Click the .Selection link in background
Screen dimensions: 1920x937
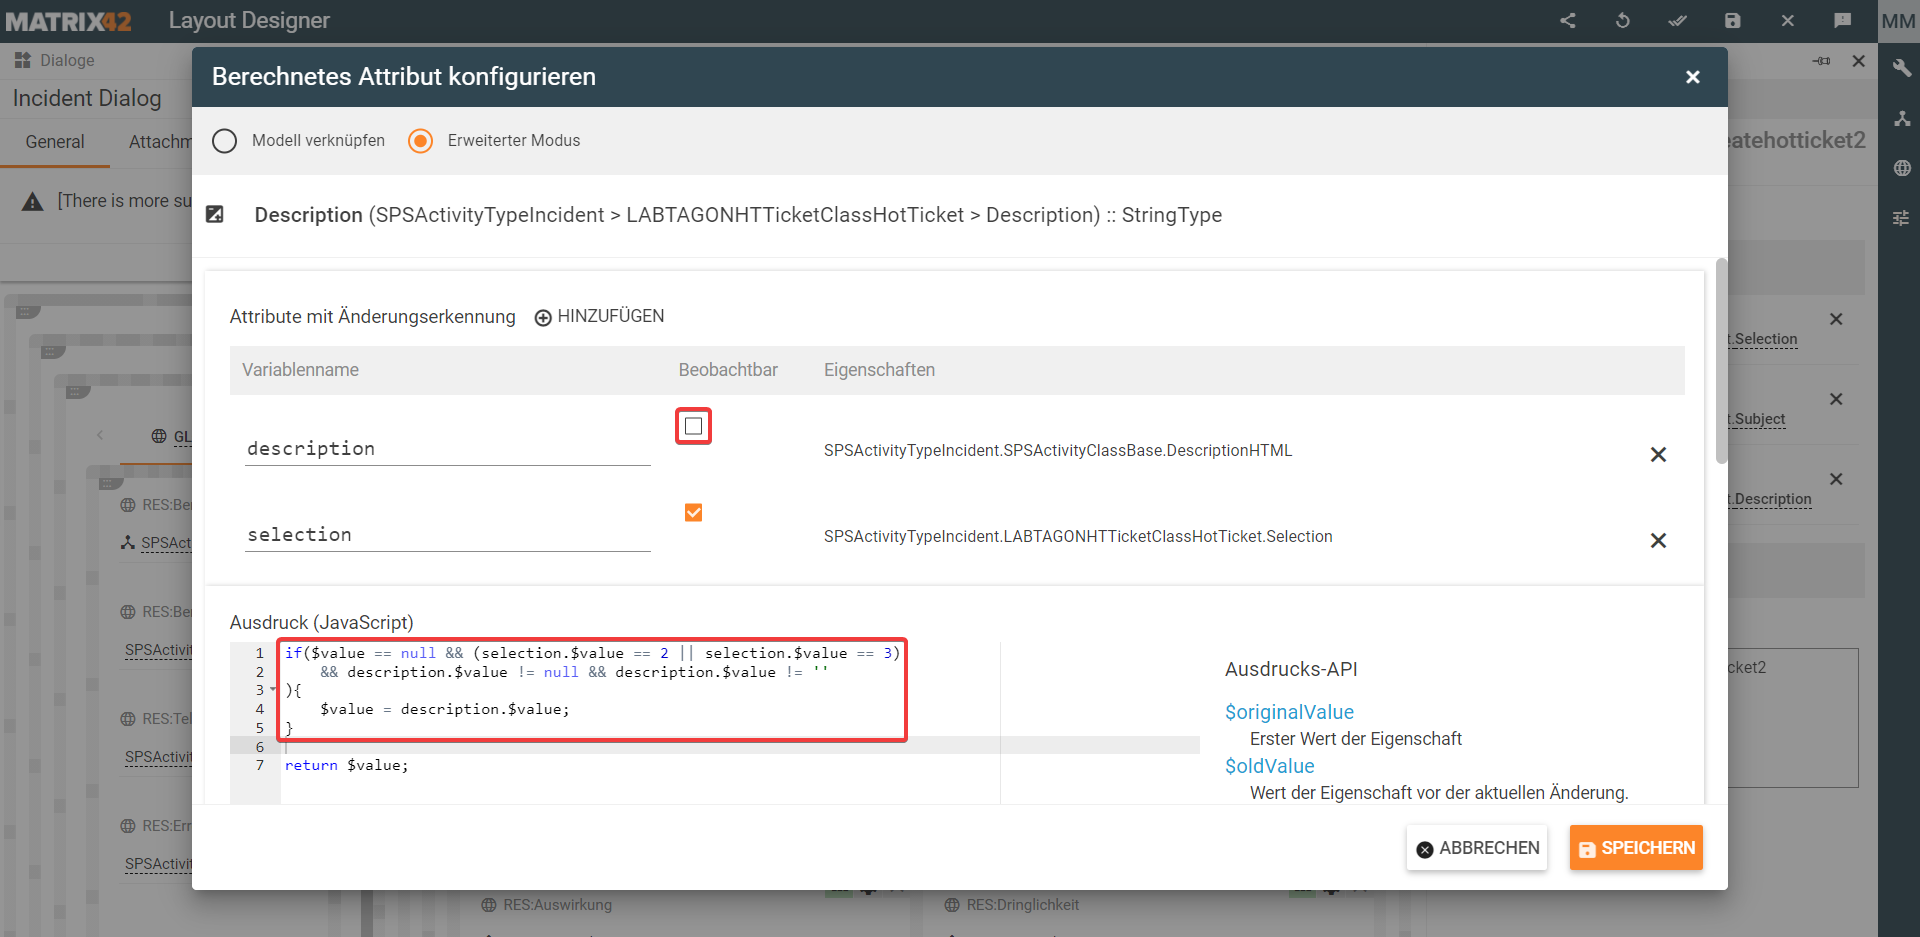[1763, 339]
